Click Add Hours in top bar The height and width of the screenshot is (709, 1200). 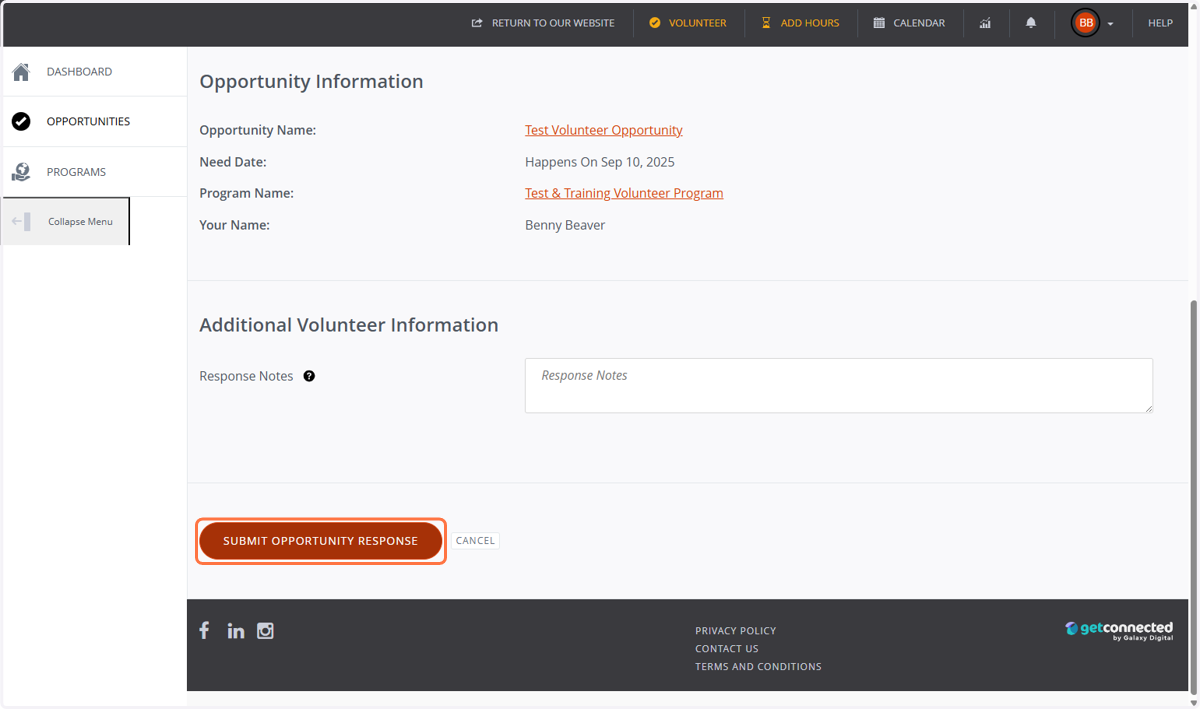(x=800, y=23)
